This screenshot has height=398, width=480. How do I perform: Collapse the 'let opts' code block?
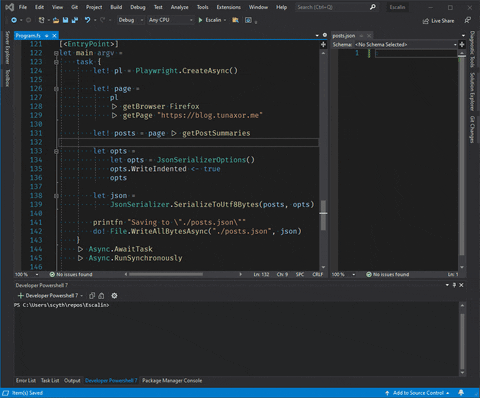click(x=56, y=151)
